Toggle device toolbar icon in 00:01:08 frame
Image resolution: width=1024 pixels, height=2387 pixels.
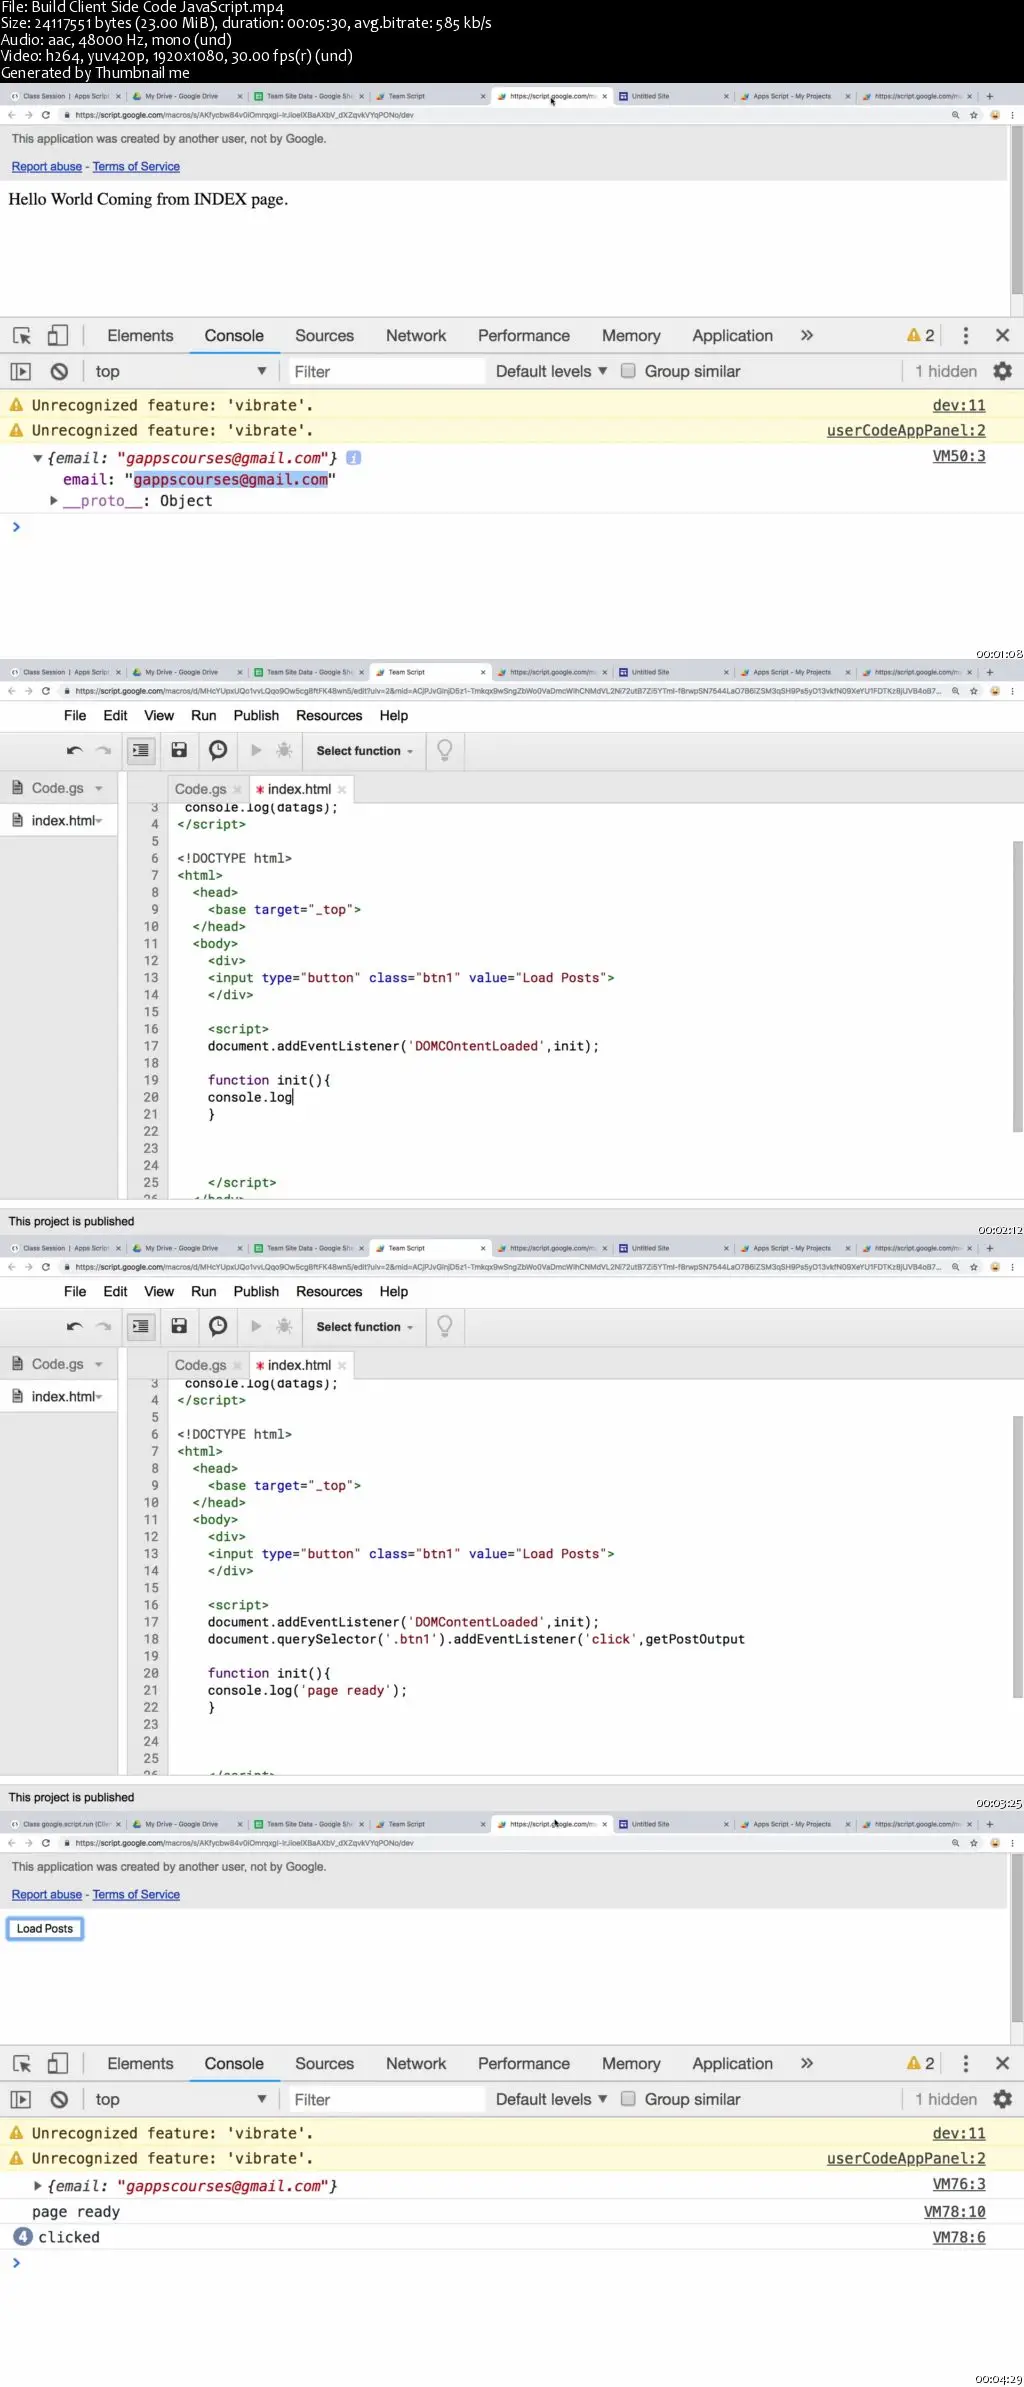(x=58, y=336)
